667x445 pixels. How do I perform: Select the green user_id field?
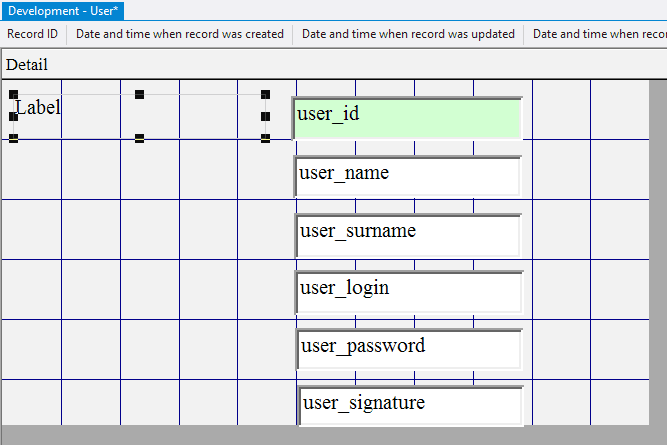coord(408,118)
